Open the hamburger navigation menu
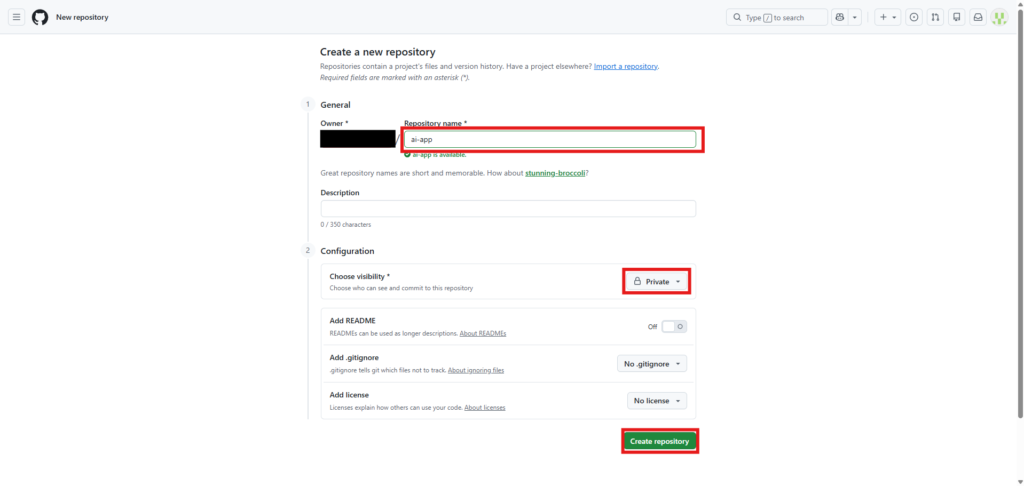Screen dimensions: 1024x486 tap(16, 17)
